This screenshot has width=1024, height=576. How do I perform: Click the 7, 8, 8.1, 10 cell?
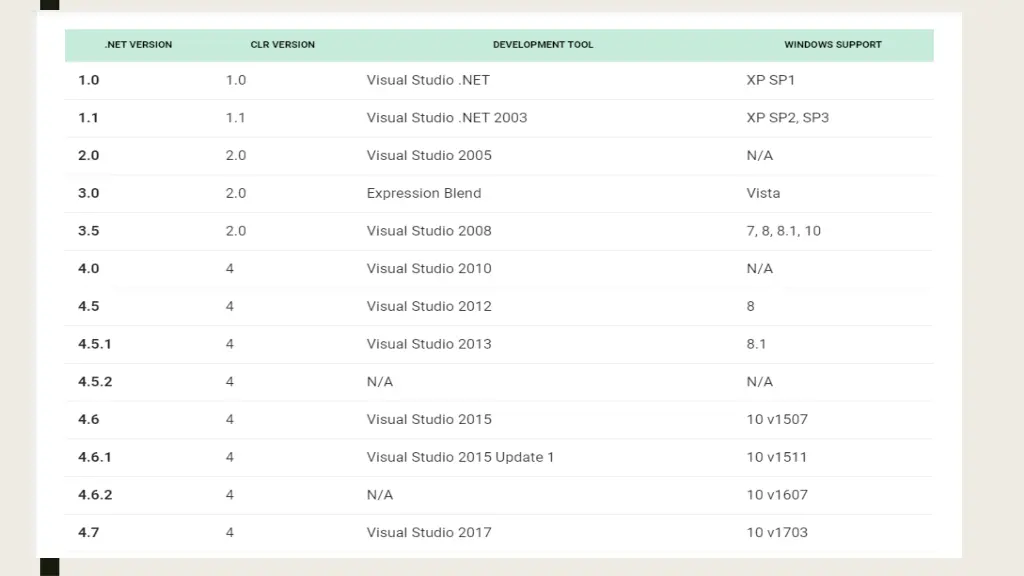pos(784,231)
